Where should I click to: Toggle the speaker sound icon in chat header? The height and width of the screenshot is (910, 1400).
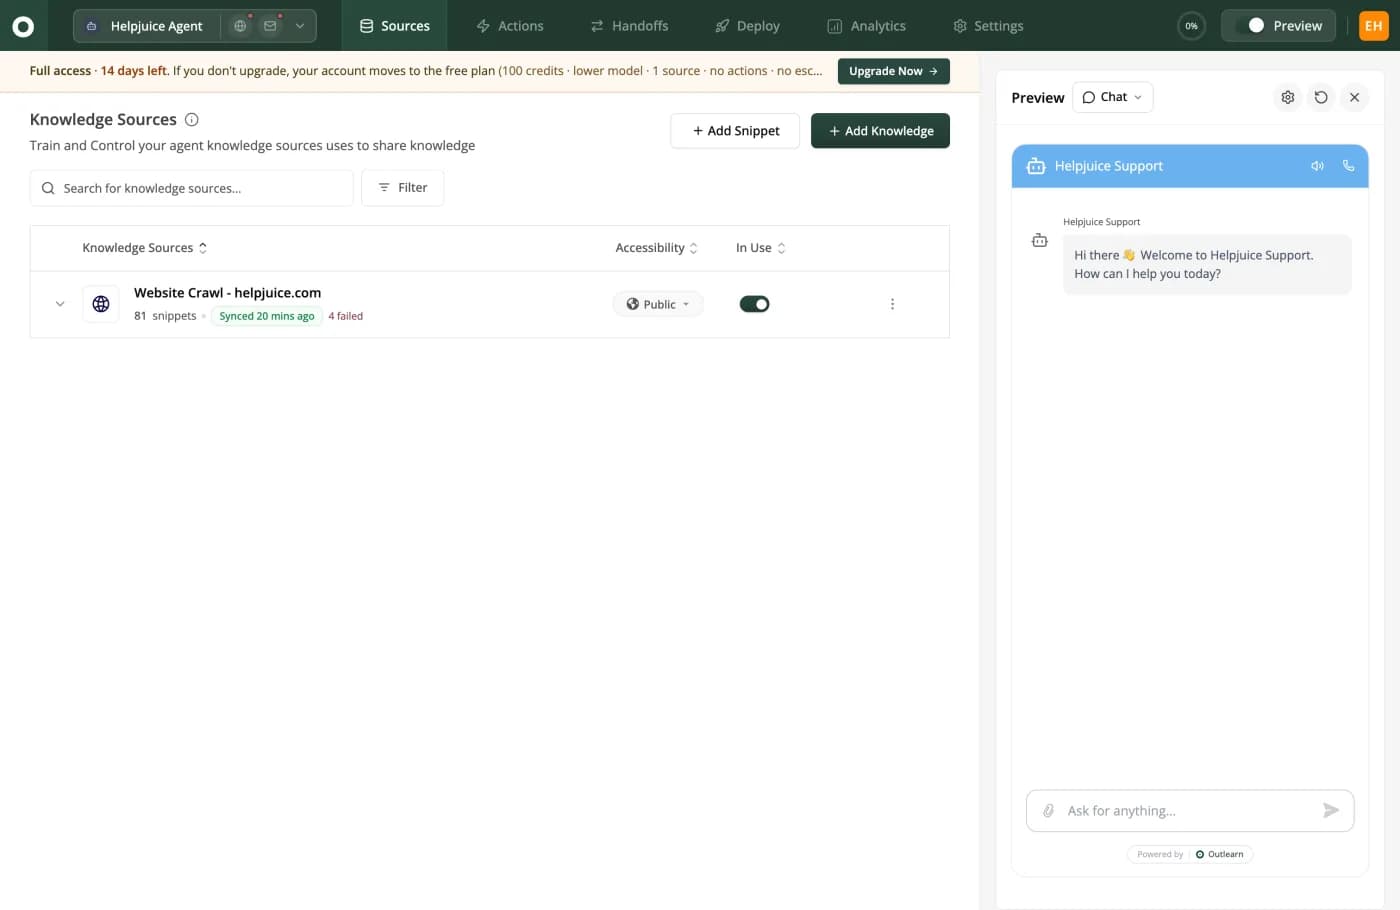(x=1317, y=166)
